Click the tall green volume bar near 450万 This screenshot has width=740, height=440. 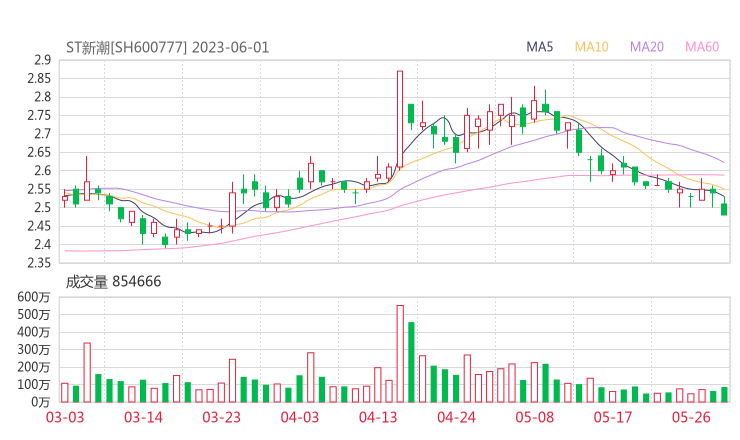[411, 362]
